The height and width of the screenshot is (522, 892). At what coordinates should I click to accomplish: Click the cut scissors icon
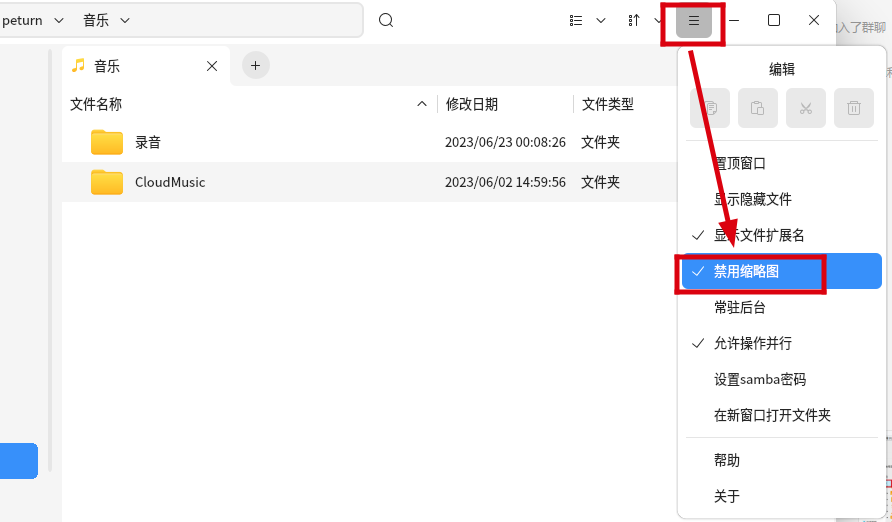(806, 108)
